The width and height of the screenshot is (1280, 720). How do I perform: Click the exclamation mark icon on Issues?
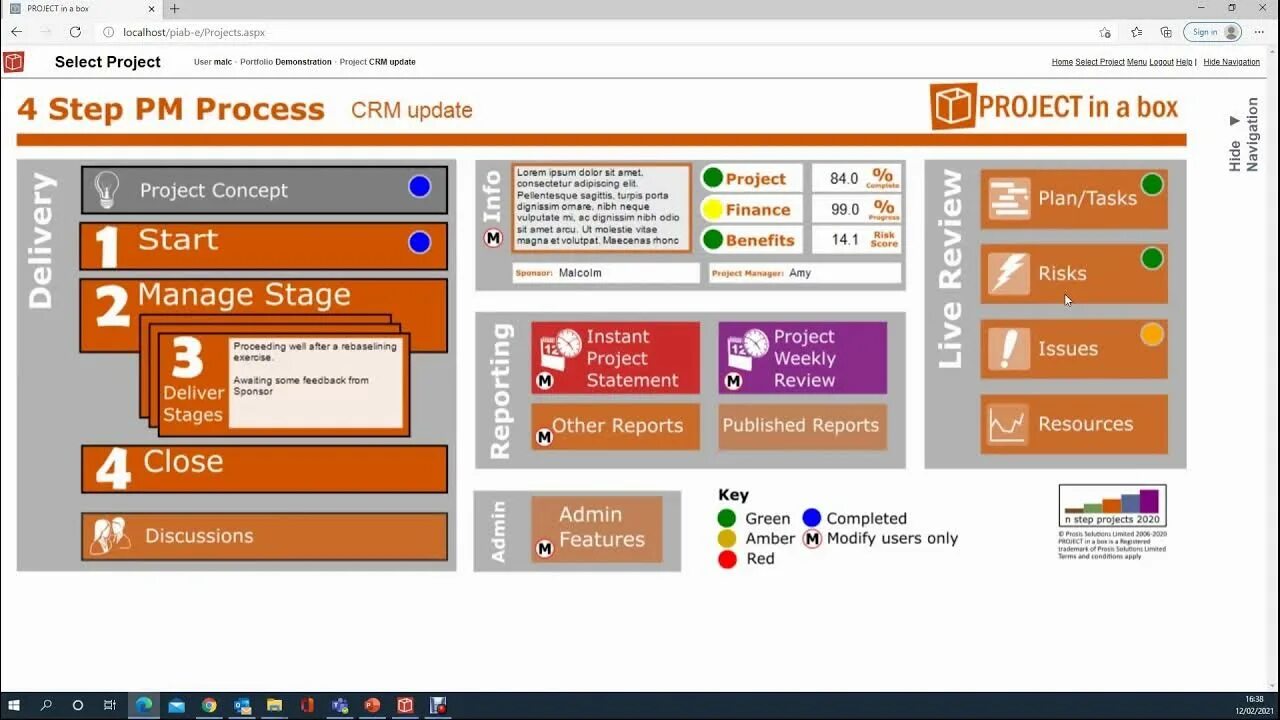[1010, 349]
